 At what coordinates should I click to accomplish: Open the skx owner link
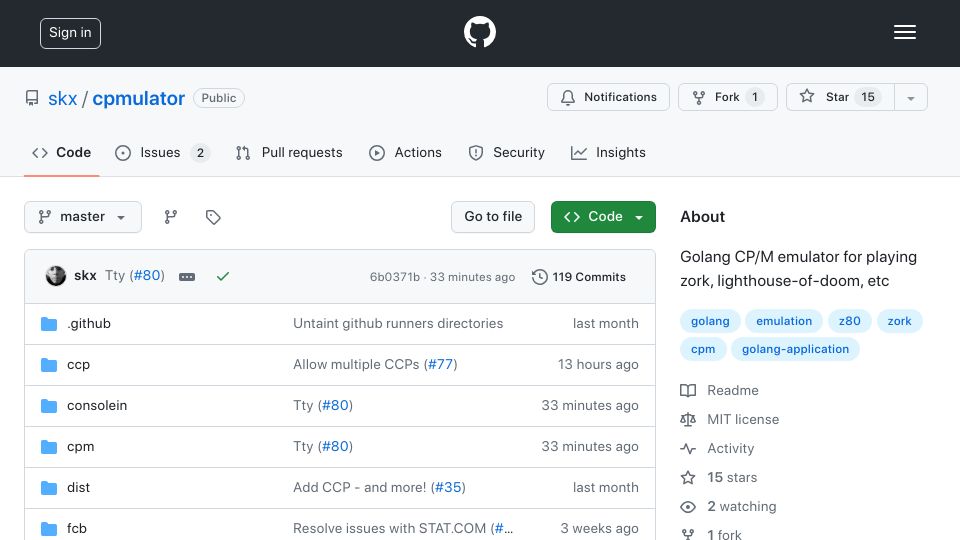pos(62,99)
